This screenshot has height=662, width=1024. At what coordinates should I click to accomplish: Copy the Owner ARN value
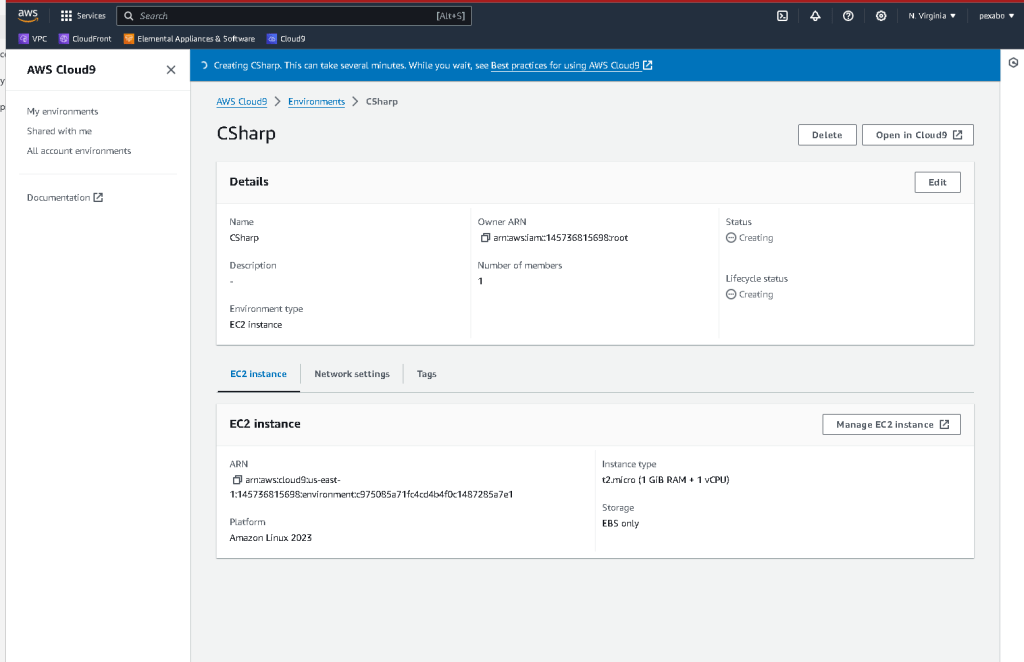[485, 238]
